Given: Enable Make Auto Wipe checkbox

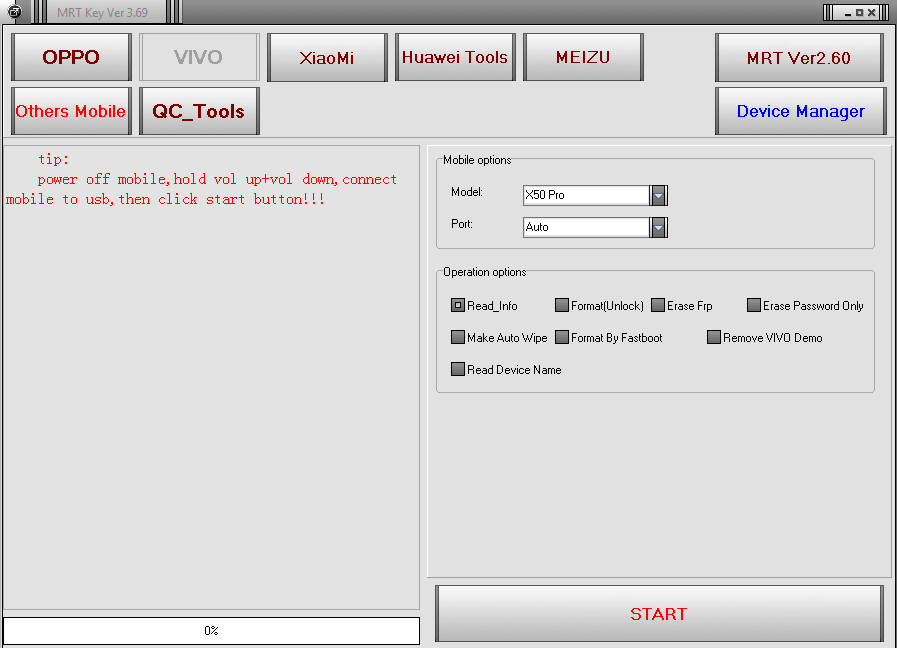Looking at the screenshot, I should (458, 337).
